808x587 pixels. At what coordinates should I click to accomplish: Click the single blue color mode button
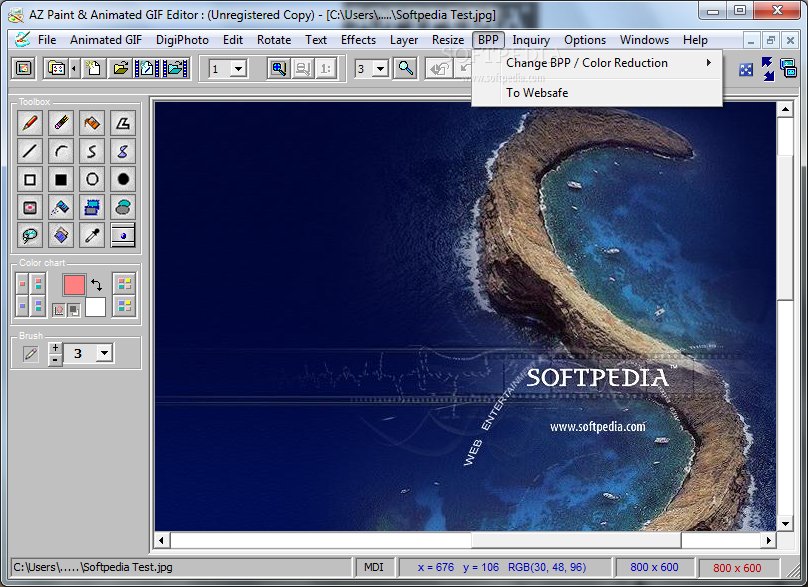click(22, 306)
